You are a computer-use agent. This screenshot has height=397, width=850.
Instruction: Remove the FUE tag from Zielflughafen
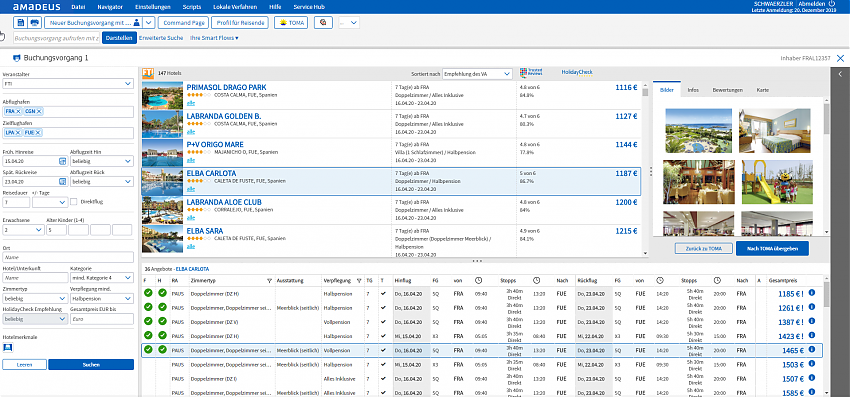[x=39, y=132]
